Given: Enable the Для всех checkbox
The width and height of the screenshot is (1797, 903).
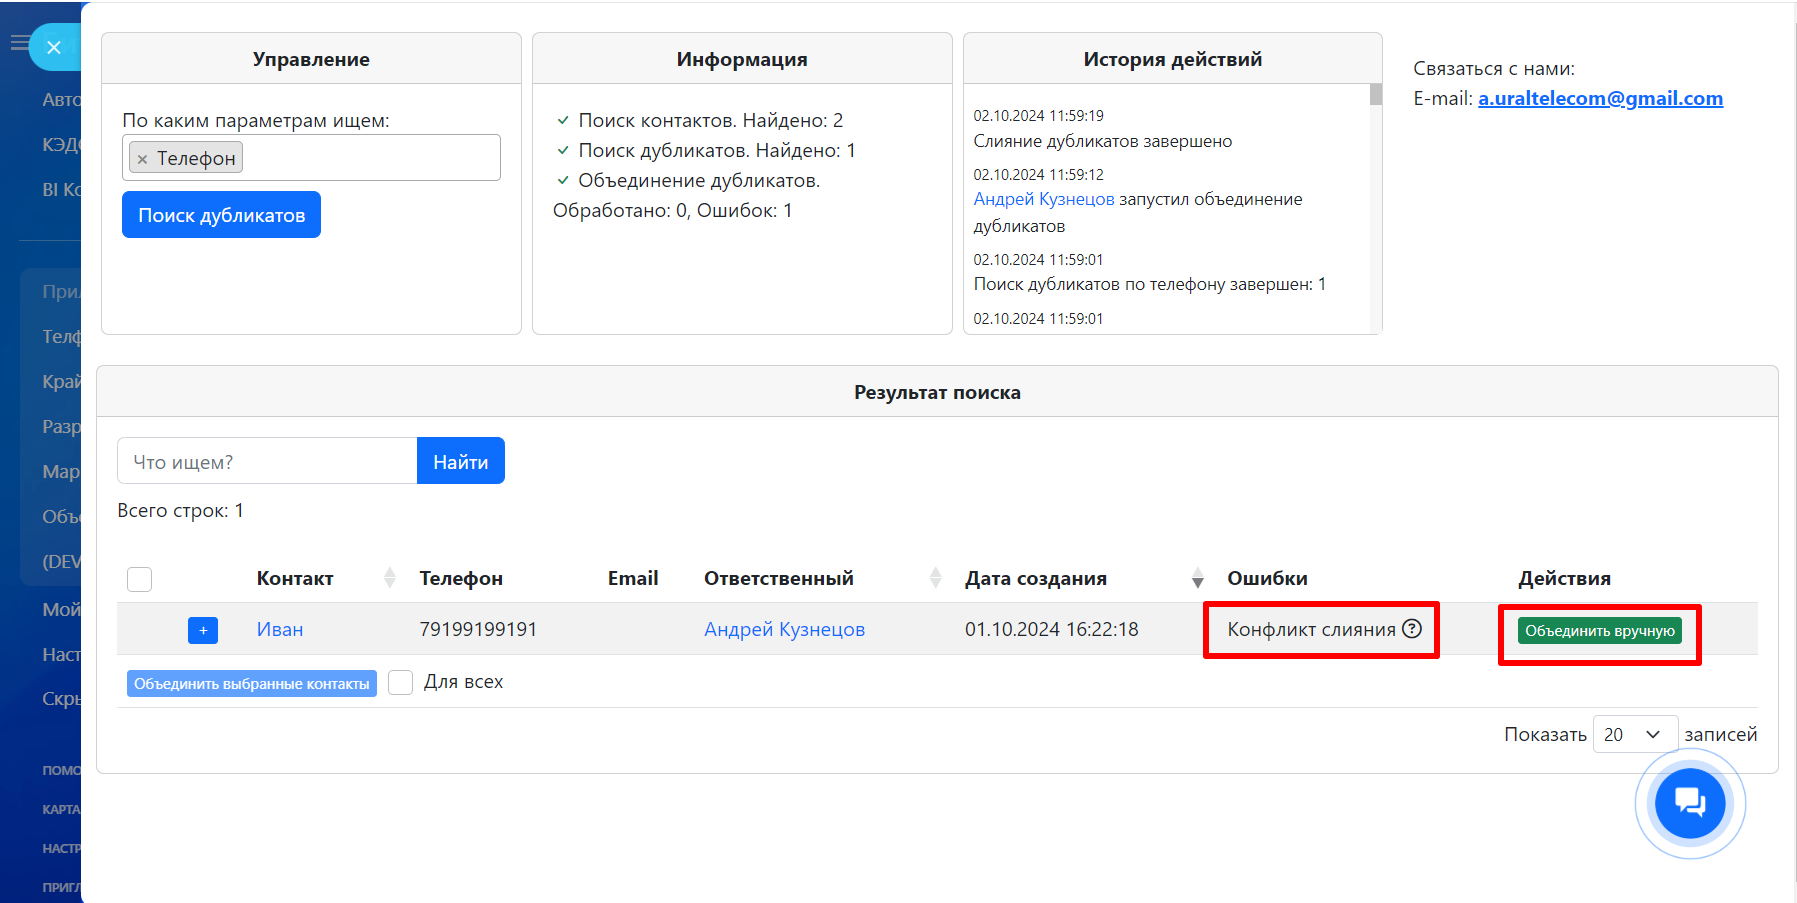Looking at the screenshot, I should tap(401, 682).
